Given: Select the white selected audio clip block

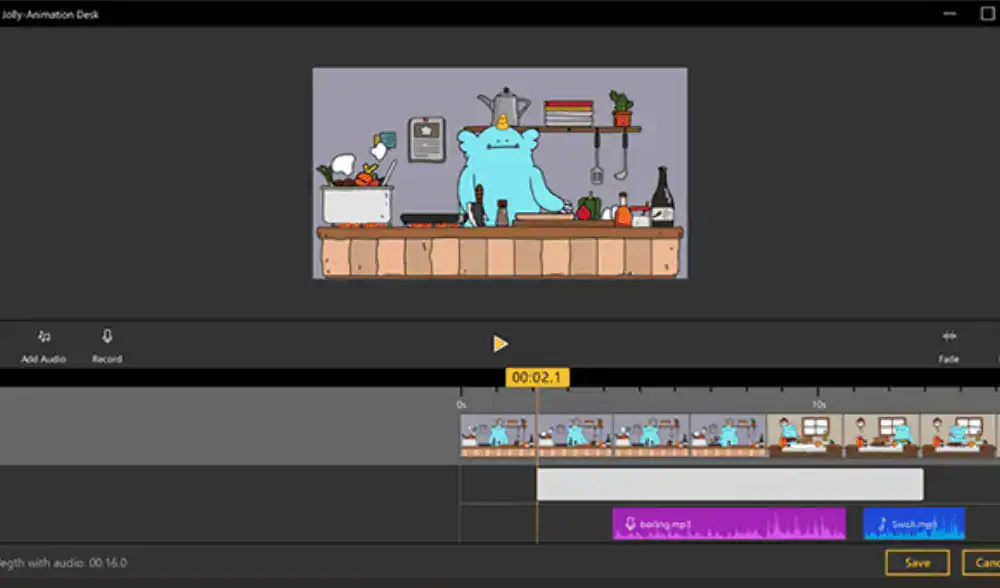Looking at the screenshot, I should [x=729, y=484].
